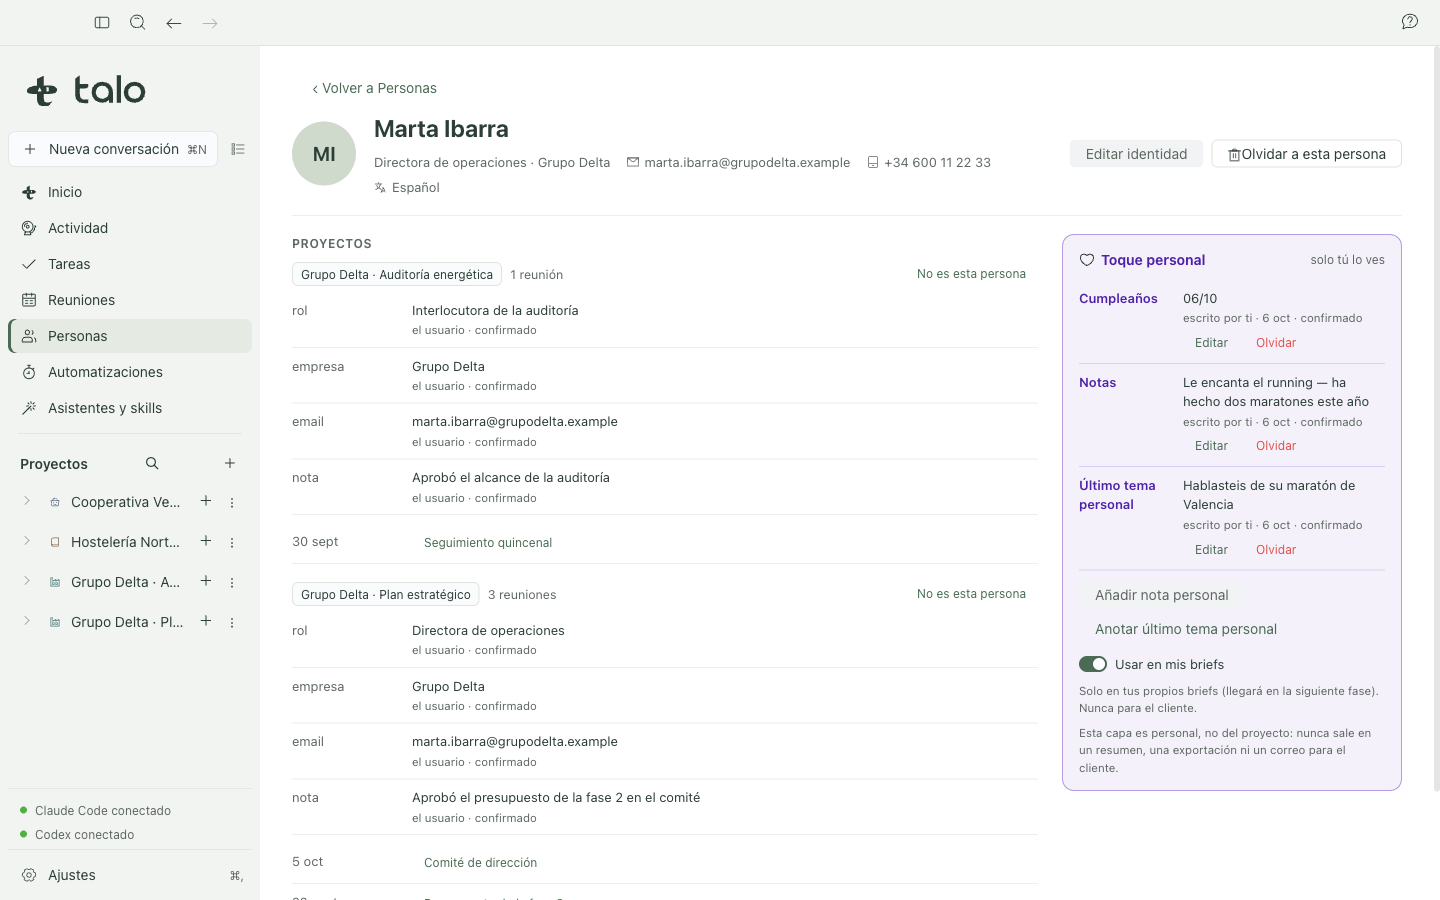Viewport: 1440px width, 900px height.
Task: Open Asistentes y skills section
Action: (x=130, y=408)
